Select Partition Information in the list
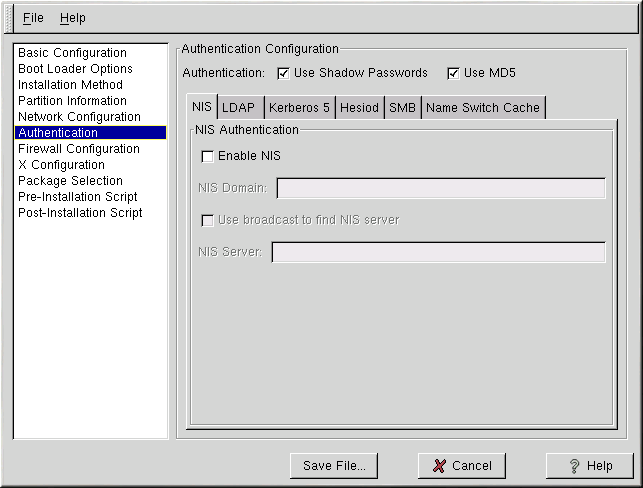Image resolution: width=643 pixels, height=488 pixels. click(x=72, y=101)
